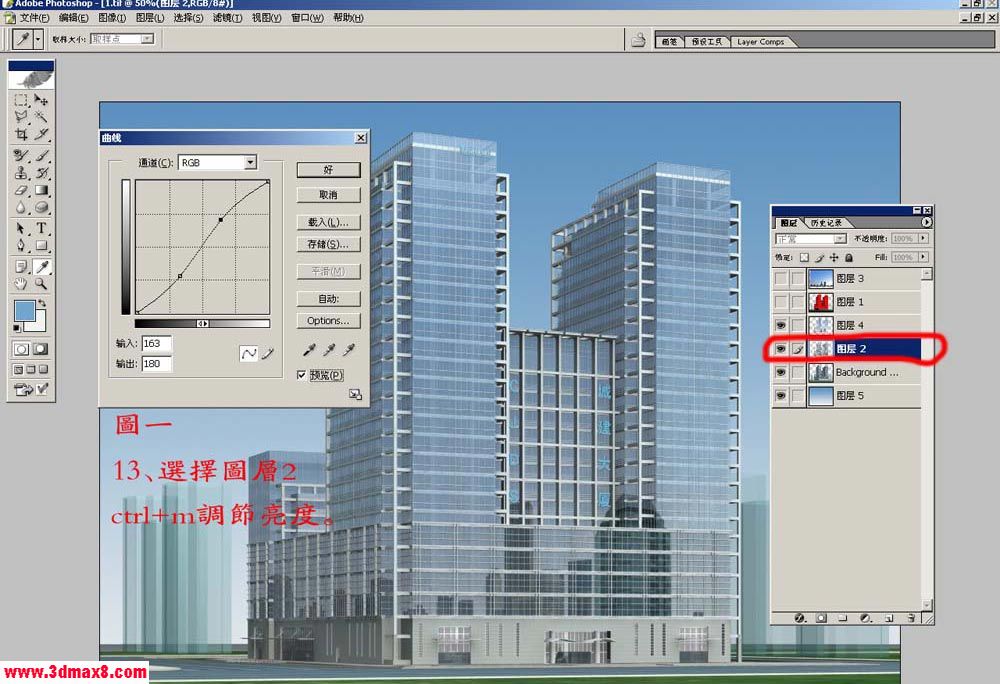Select the Crop tool
1000x684 pixels.
tap(21, 134)
